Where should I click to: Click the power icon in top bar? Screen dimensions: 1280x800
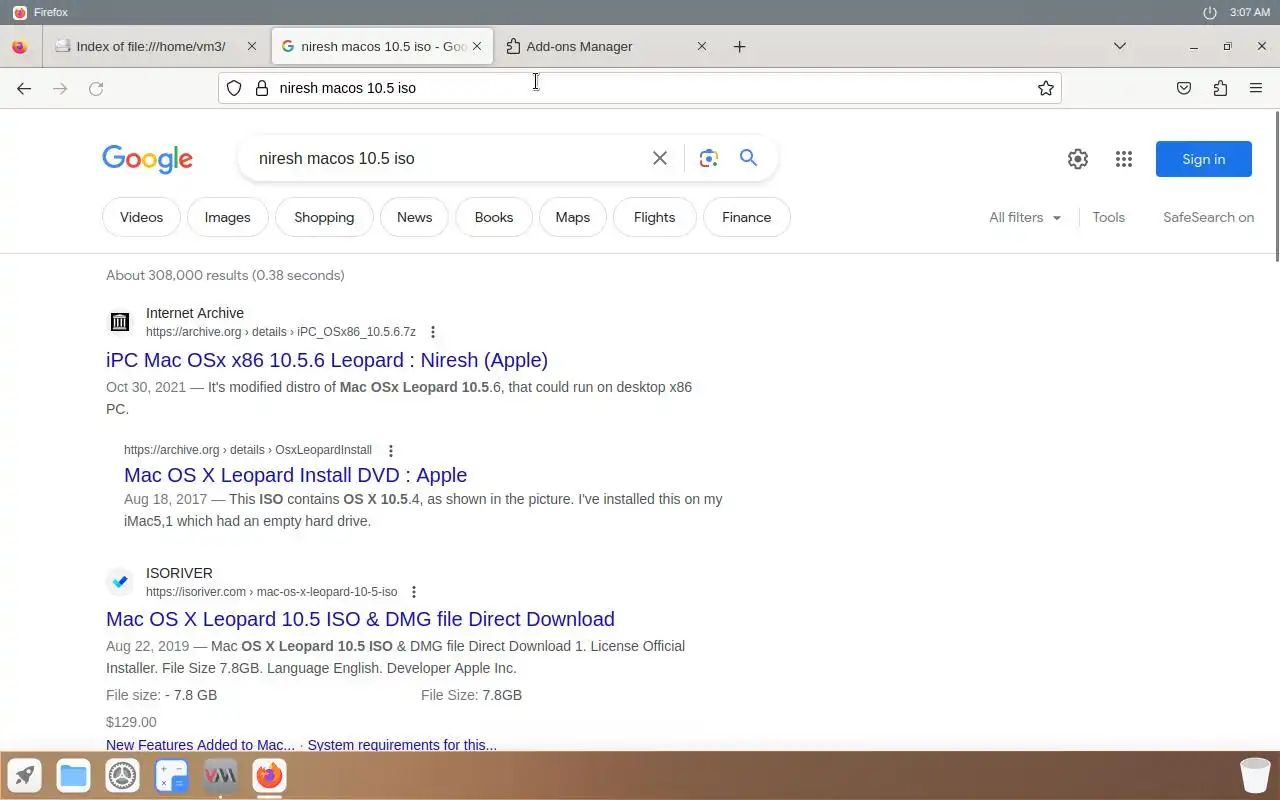[1210, 12]
